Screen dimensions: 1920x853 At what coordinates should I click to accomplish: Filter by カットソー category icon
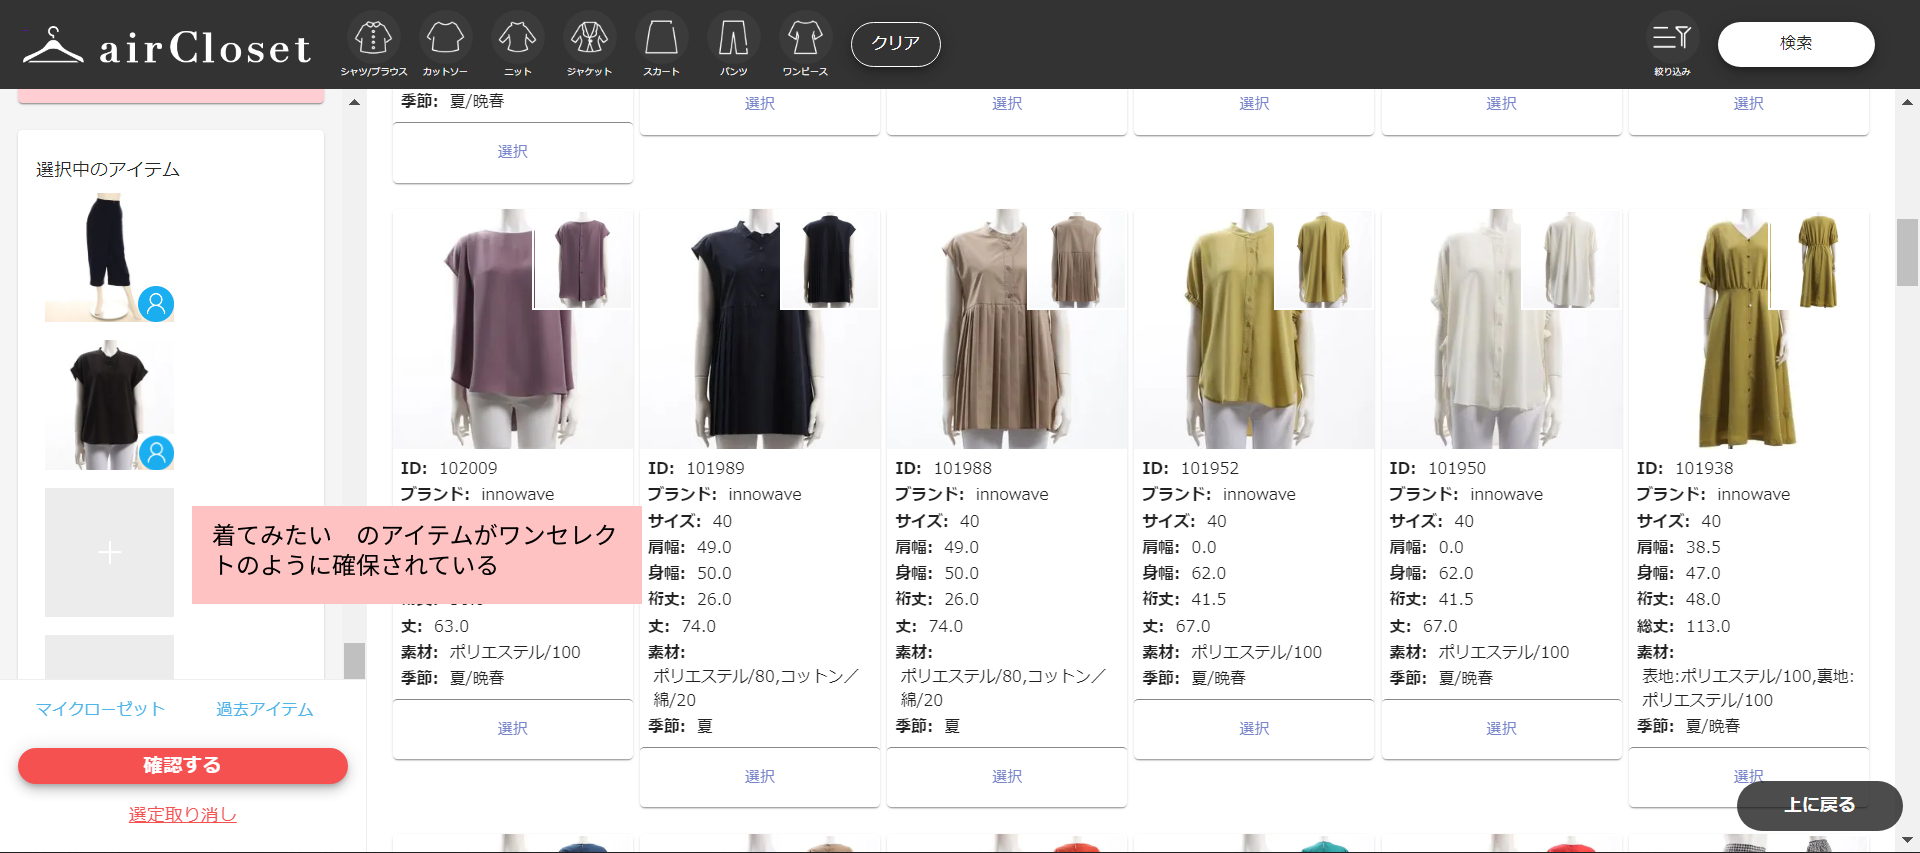click(445, 40)
